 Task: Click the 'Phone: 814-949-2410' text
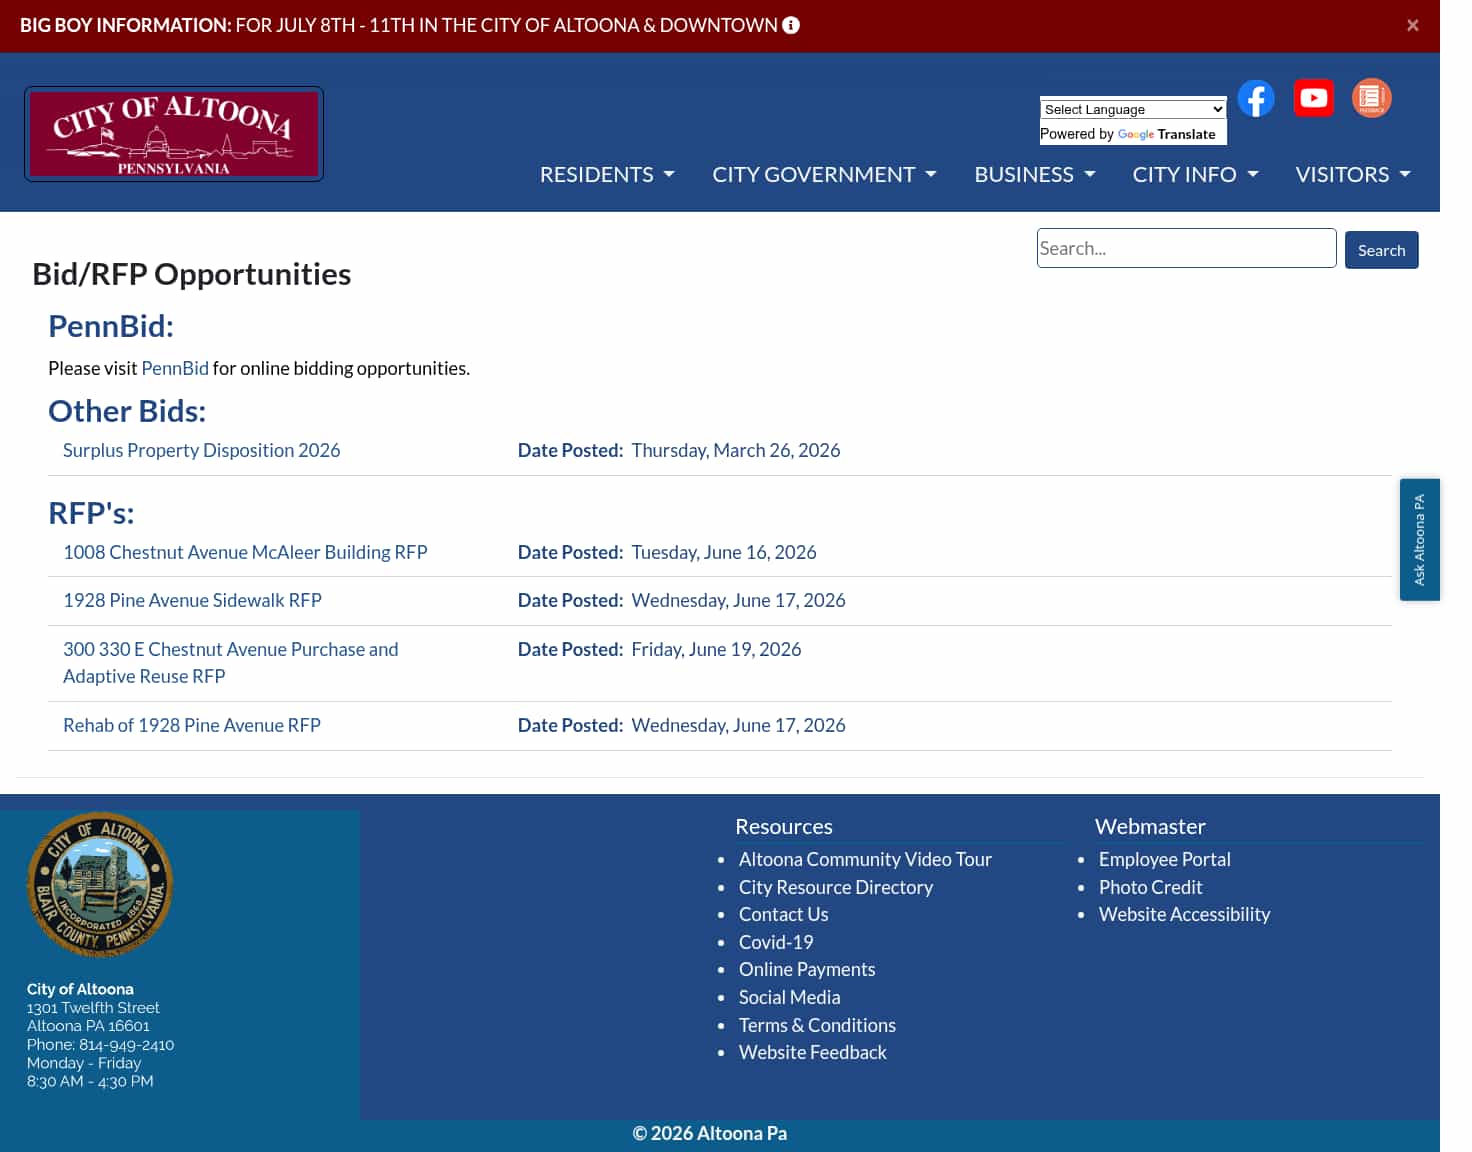100,1044
